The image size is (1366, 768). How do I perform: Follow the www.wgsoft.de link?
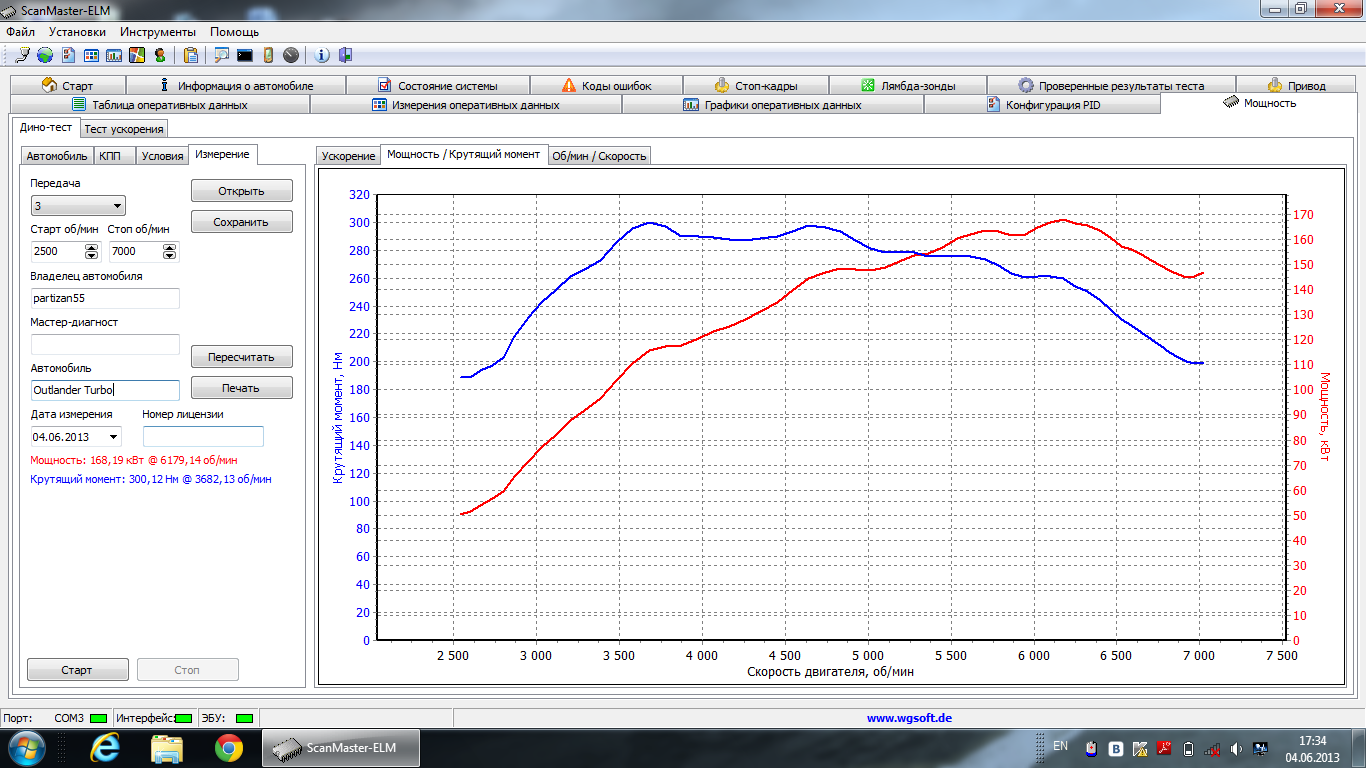[908, 718]
